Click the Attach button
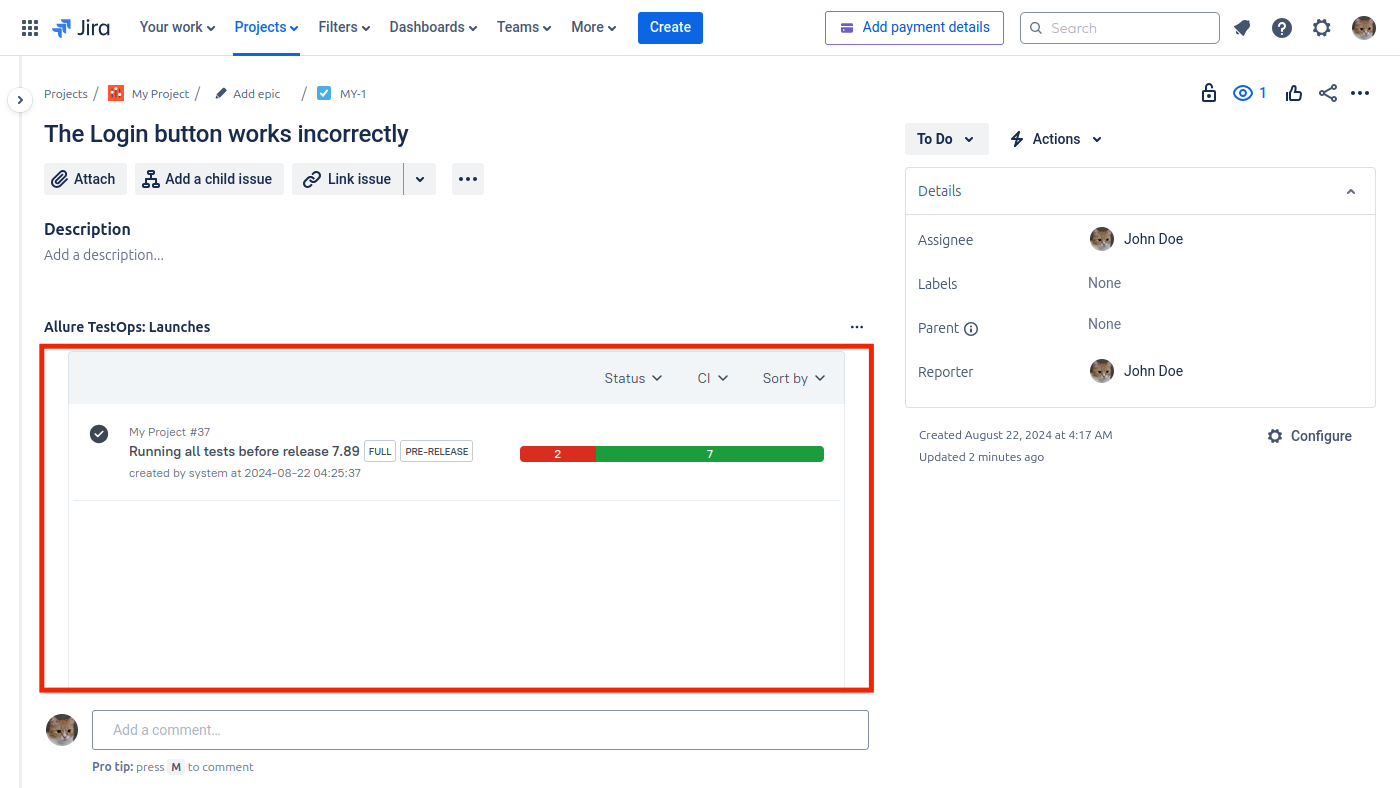 point(85,179)
